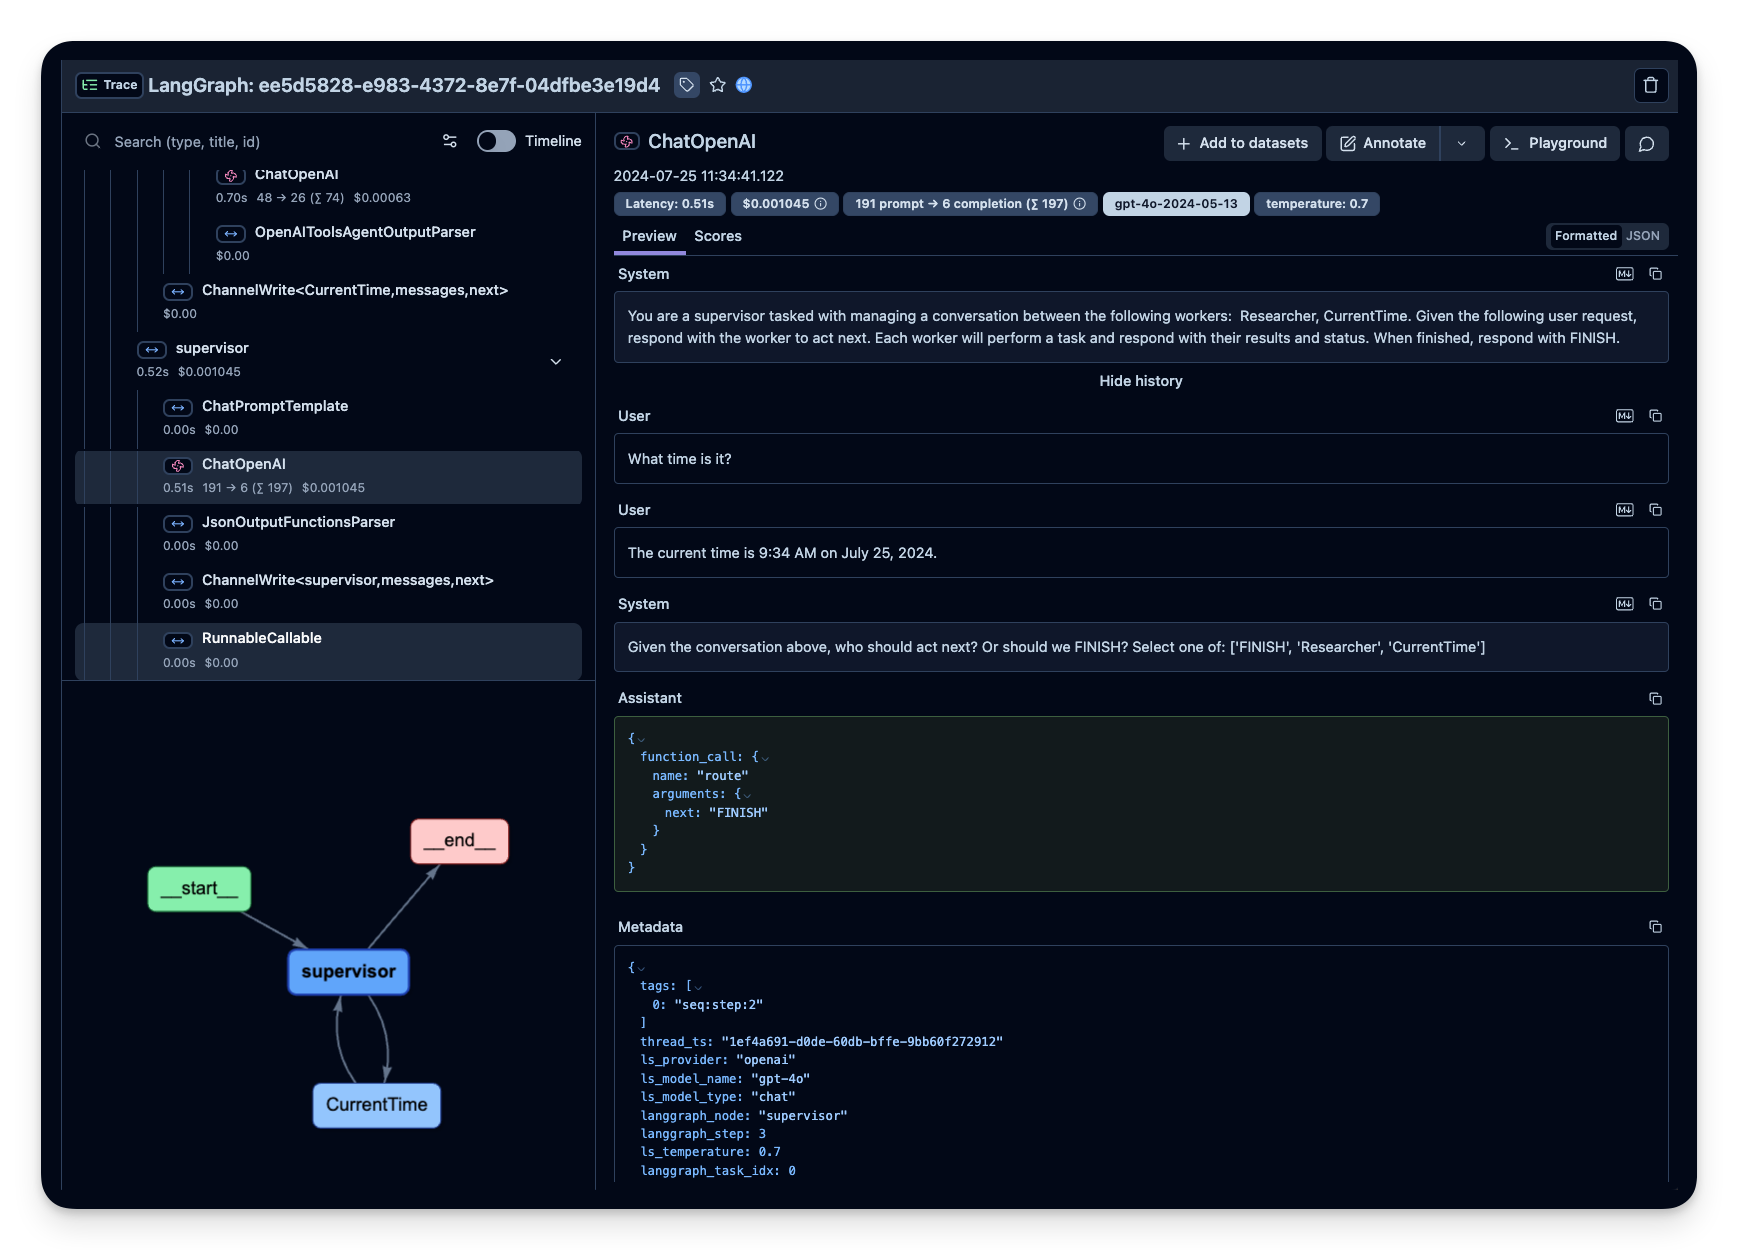
Task: Click into the search runs input field
Action: [x=250, y=141]
